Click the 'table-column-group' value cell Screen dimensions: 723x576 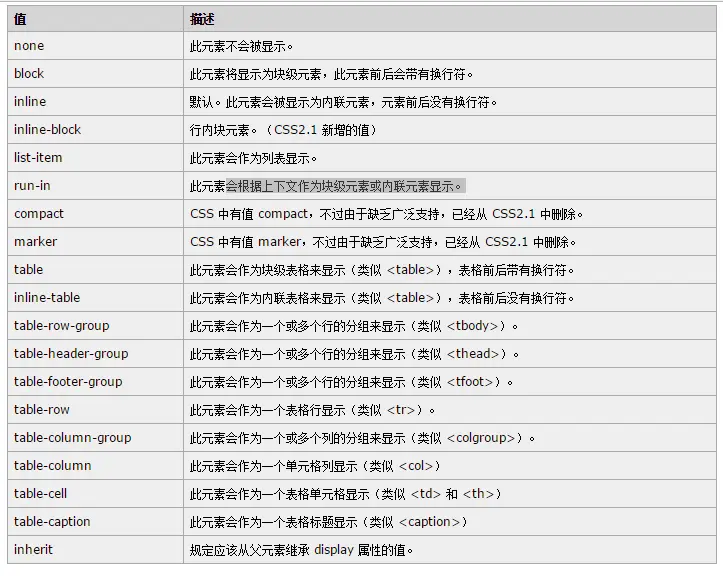click(x=95, y=438)
